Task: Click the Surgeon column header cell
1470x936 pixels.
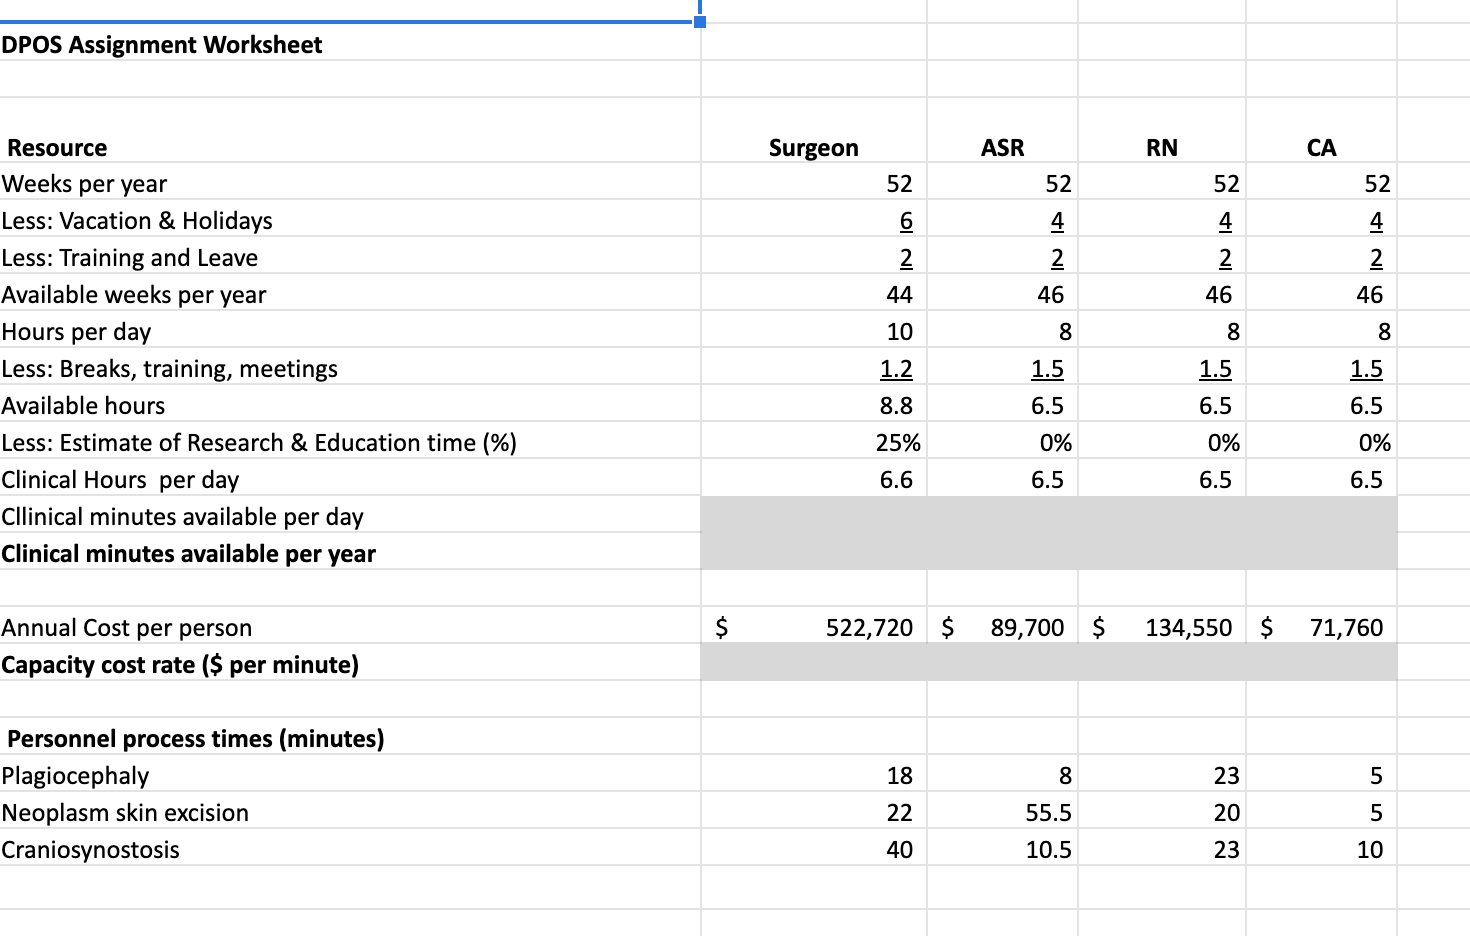Action: (813, 147)
